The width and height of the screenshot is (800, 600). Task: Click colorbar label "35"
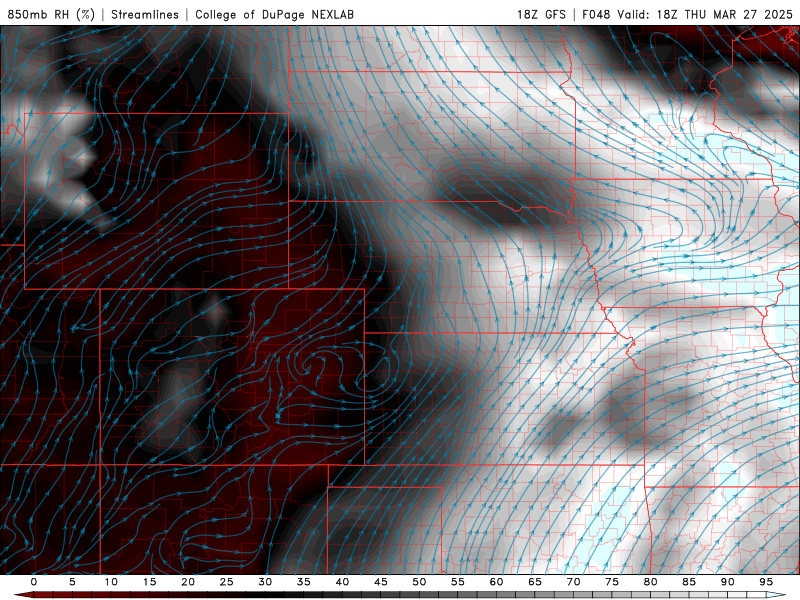point(304,582)
